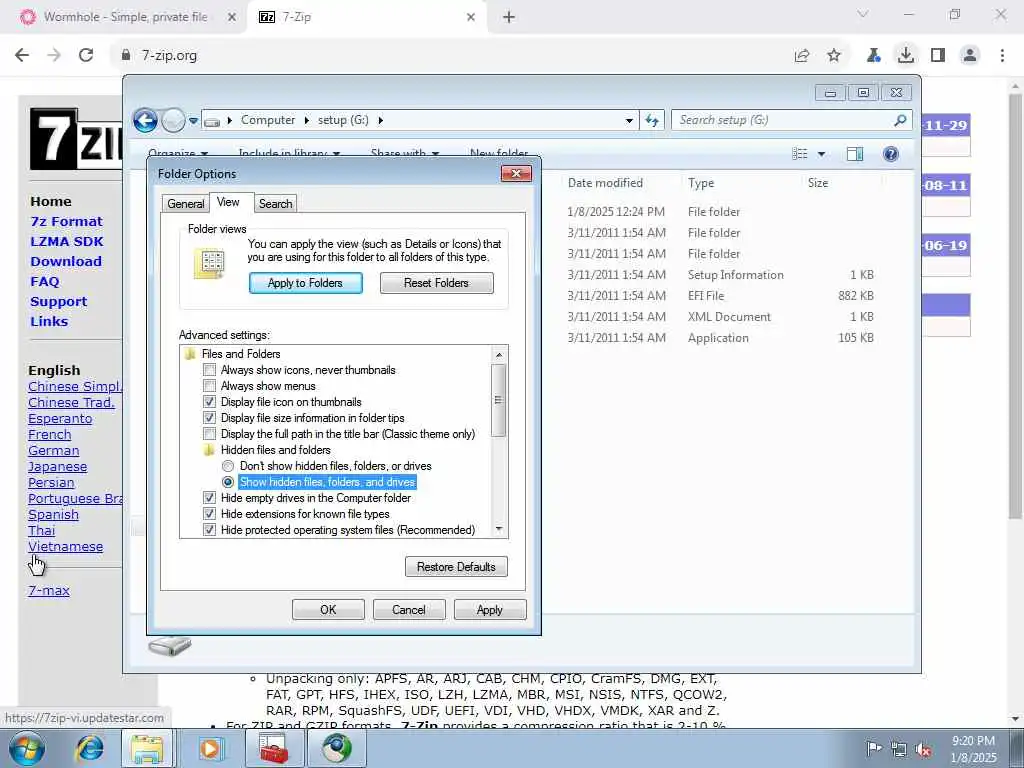This screenshot has height=768, width=1024.
Task: Click the magnifier icon in the Explorer search box
Action: (900, 120)
